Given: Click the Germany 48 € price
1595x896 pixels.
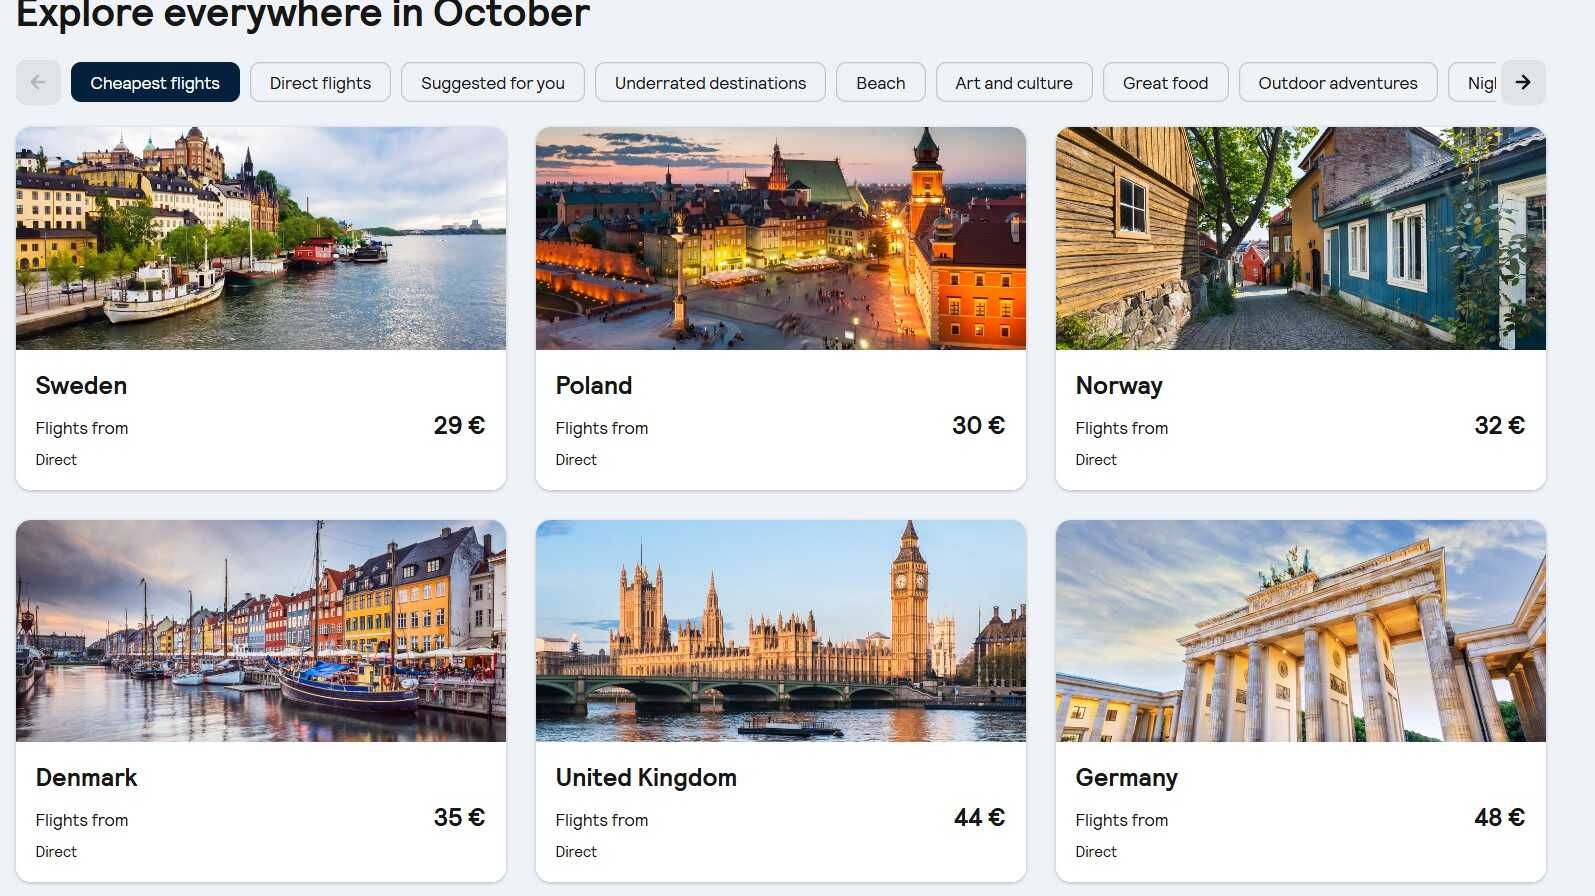Looking at the screenshot, I should click(1499, 818).
